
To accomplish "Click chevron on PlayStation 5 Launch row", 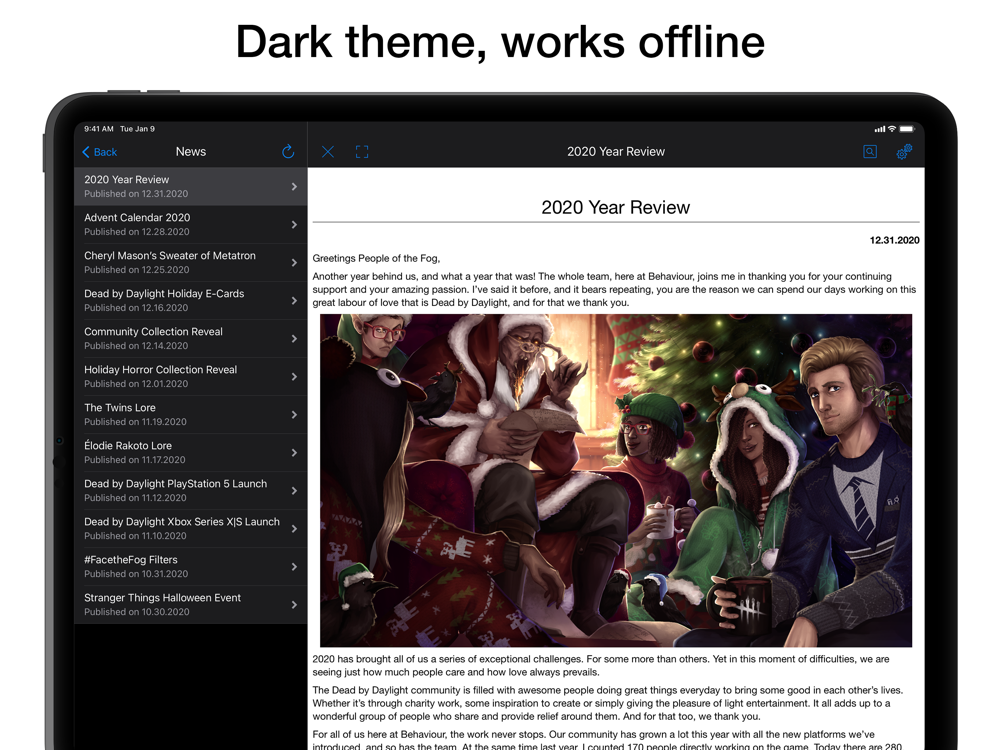I will click(294, 490).
